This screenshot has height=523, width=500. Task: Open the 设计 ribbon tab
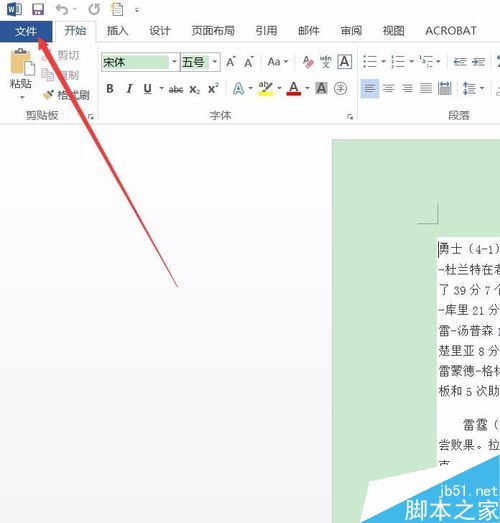point(160,31)
